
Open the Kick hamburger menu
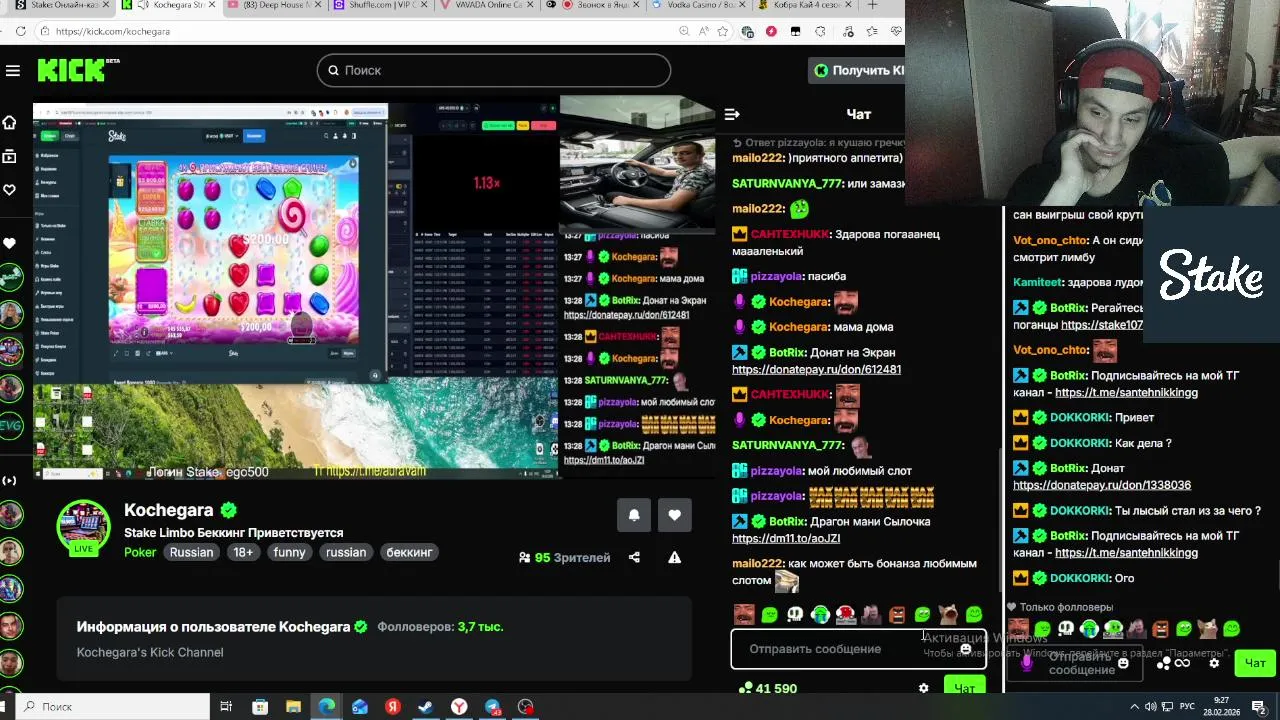coord(12,70)
